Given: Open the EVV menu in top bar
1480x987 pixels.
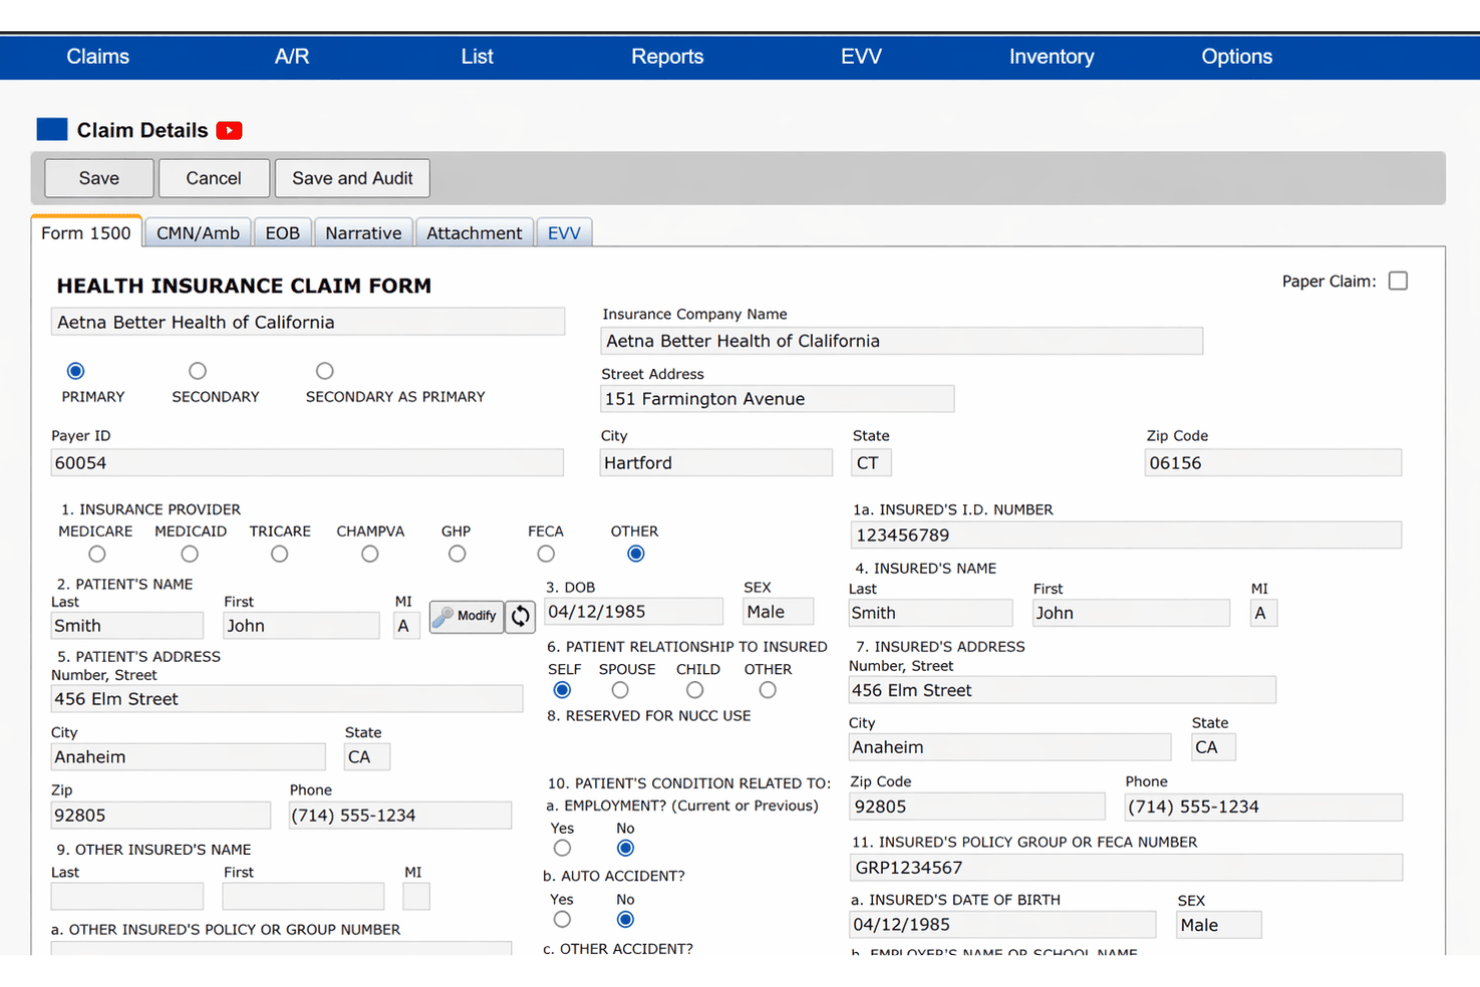Looking at the screenshot, I should [861, 57].
